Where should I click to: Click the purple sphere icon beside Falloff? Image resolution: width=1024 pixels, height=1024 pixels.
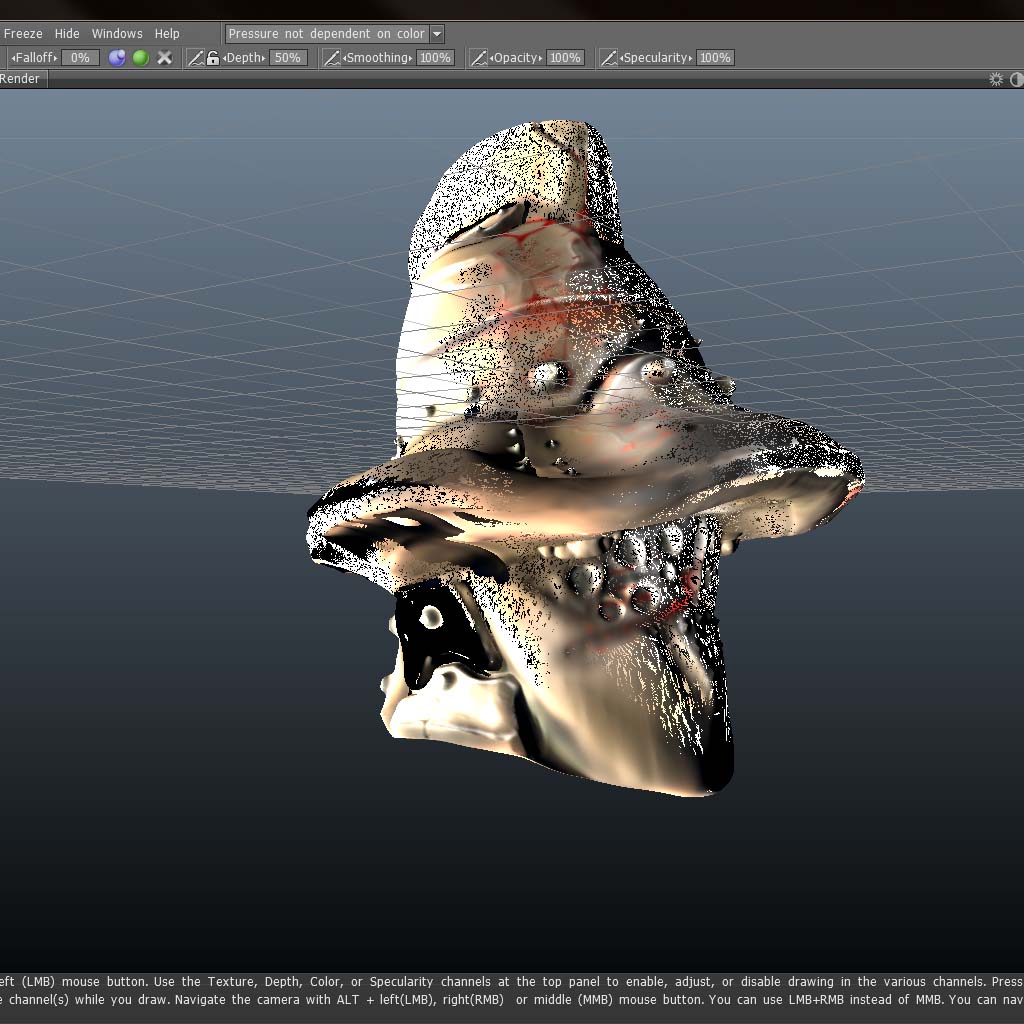click(117, 58)
